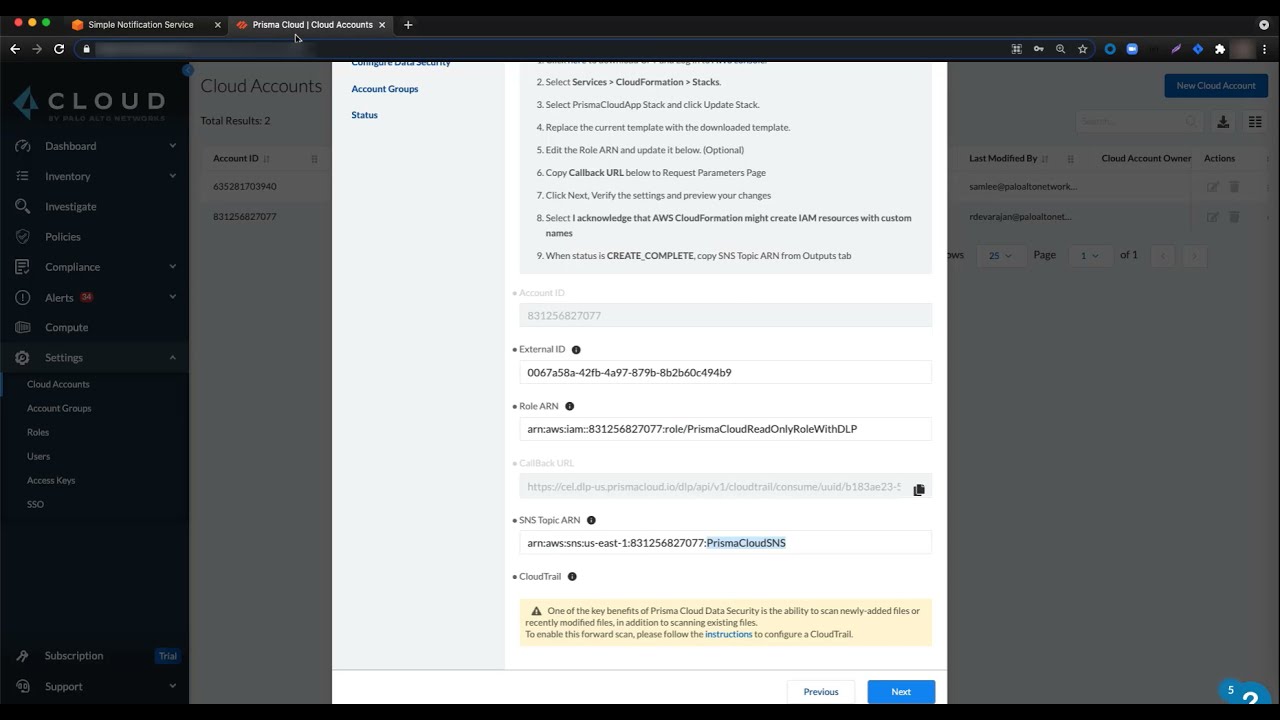Open rows per page dropdown 25

click(999, 255)
